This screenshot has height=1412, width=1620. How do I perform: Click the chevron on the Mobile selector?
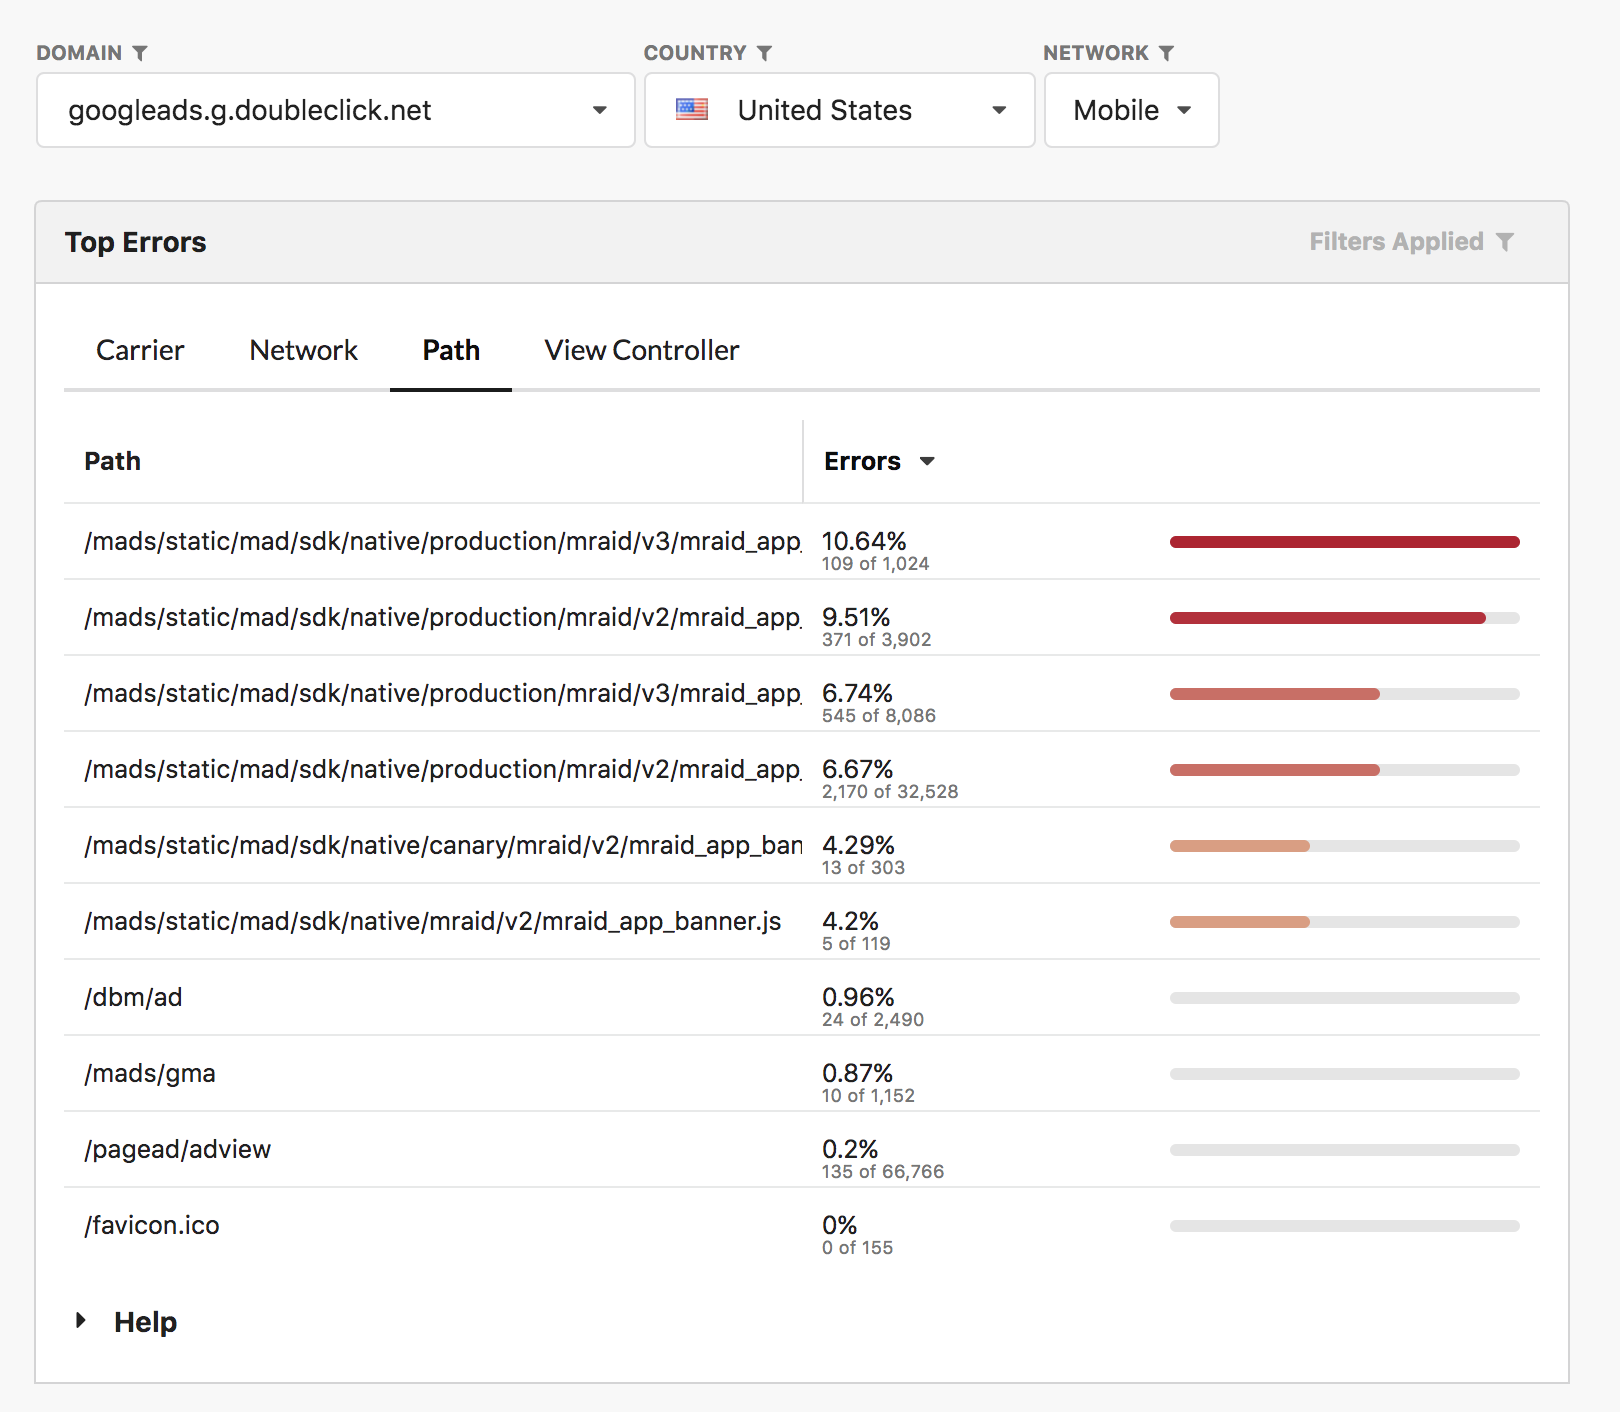point(1186,111)
